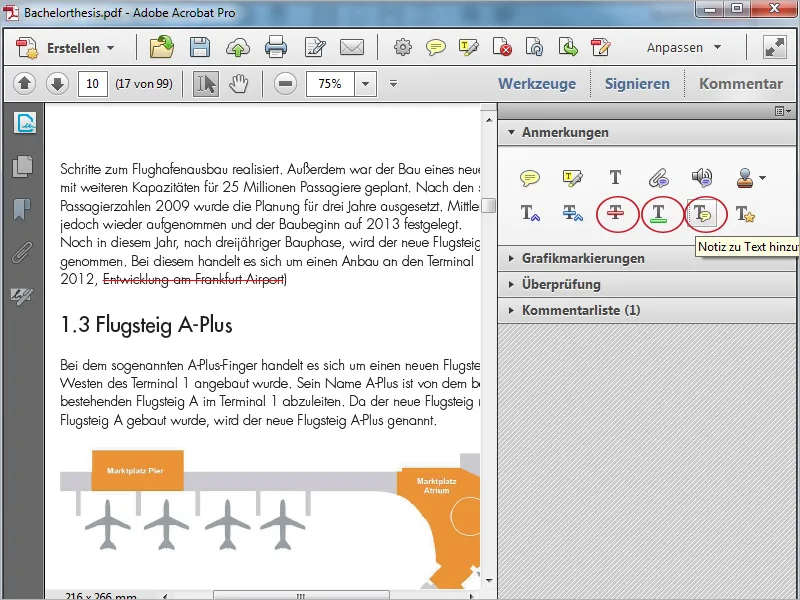Click the top sidebar page icon
The height and width of the screenshot is (600, 800).
coord(24,123)
